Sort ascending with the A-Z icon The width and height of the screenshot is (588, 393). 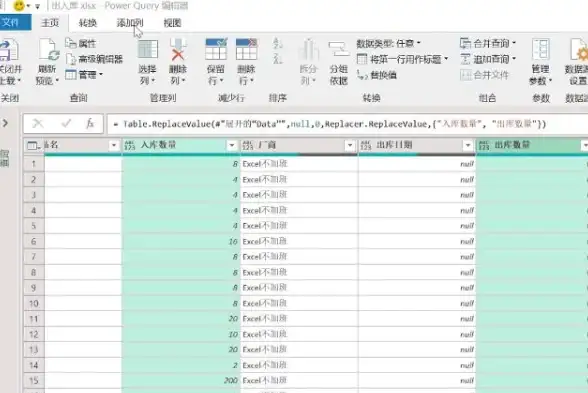pos(278,43)
